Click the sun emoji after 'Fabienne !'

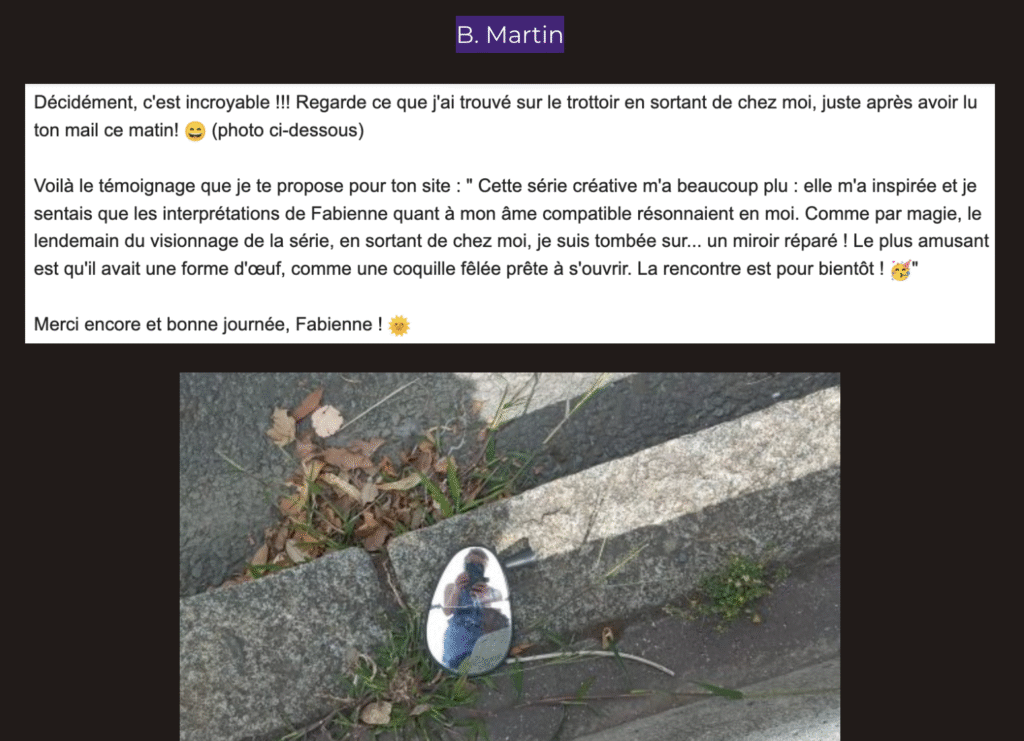398,325
